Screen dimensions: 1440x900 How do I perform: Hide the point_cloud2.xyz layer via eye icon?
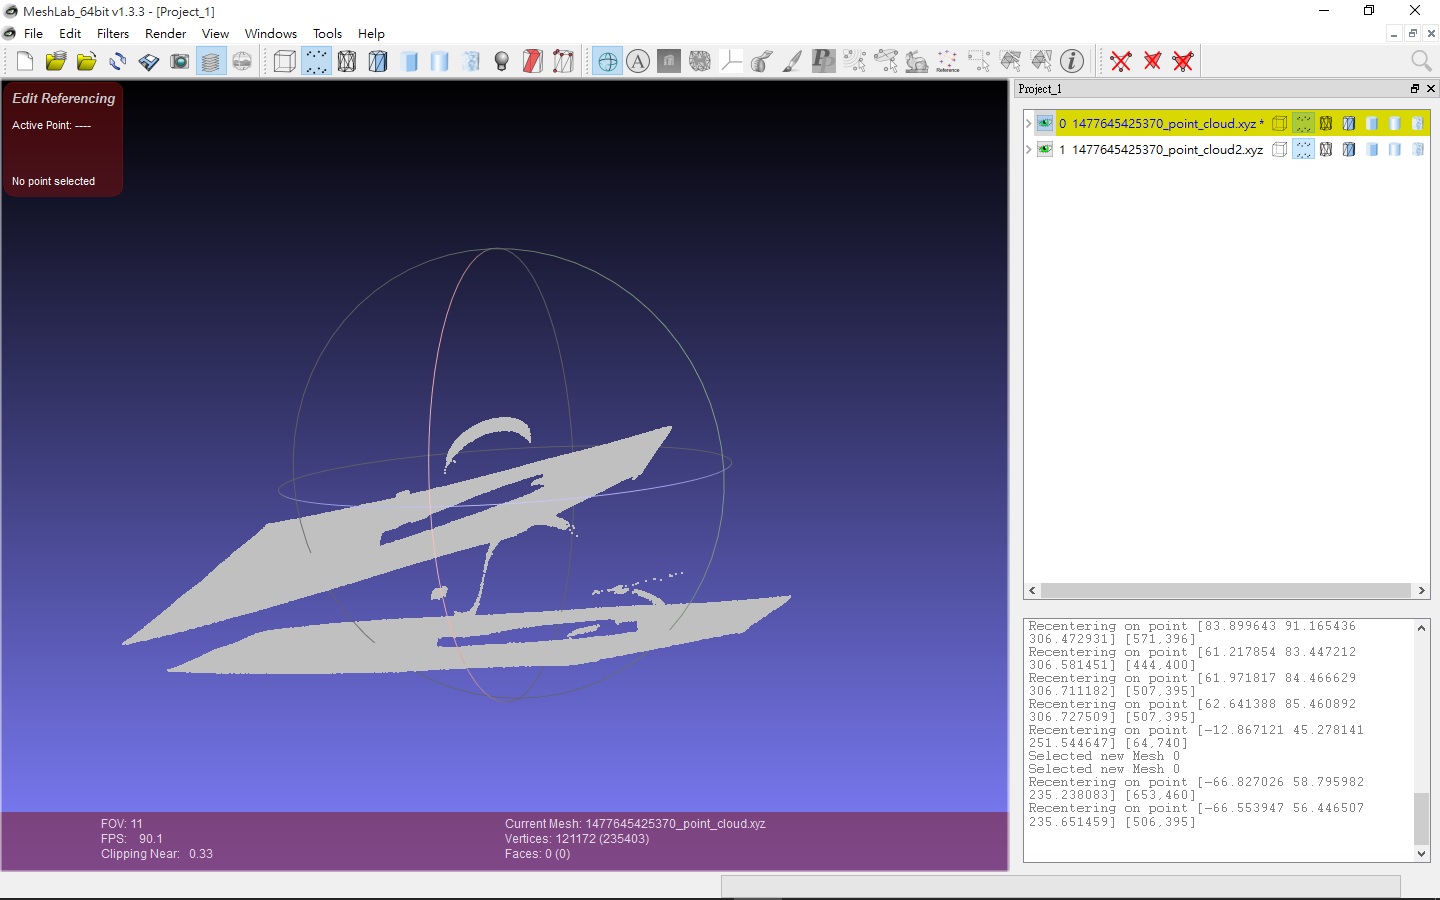[1045, 150]
